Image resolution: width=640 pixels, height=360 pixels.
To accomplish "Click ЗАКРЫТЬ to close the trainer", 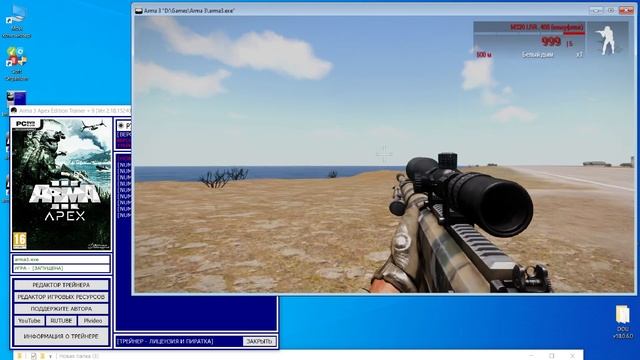I will click(x=259, y=341).
